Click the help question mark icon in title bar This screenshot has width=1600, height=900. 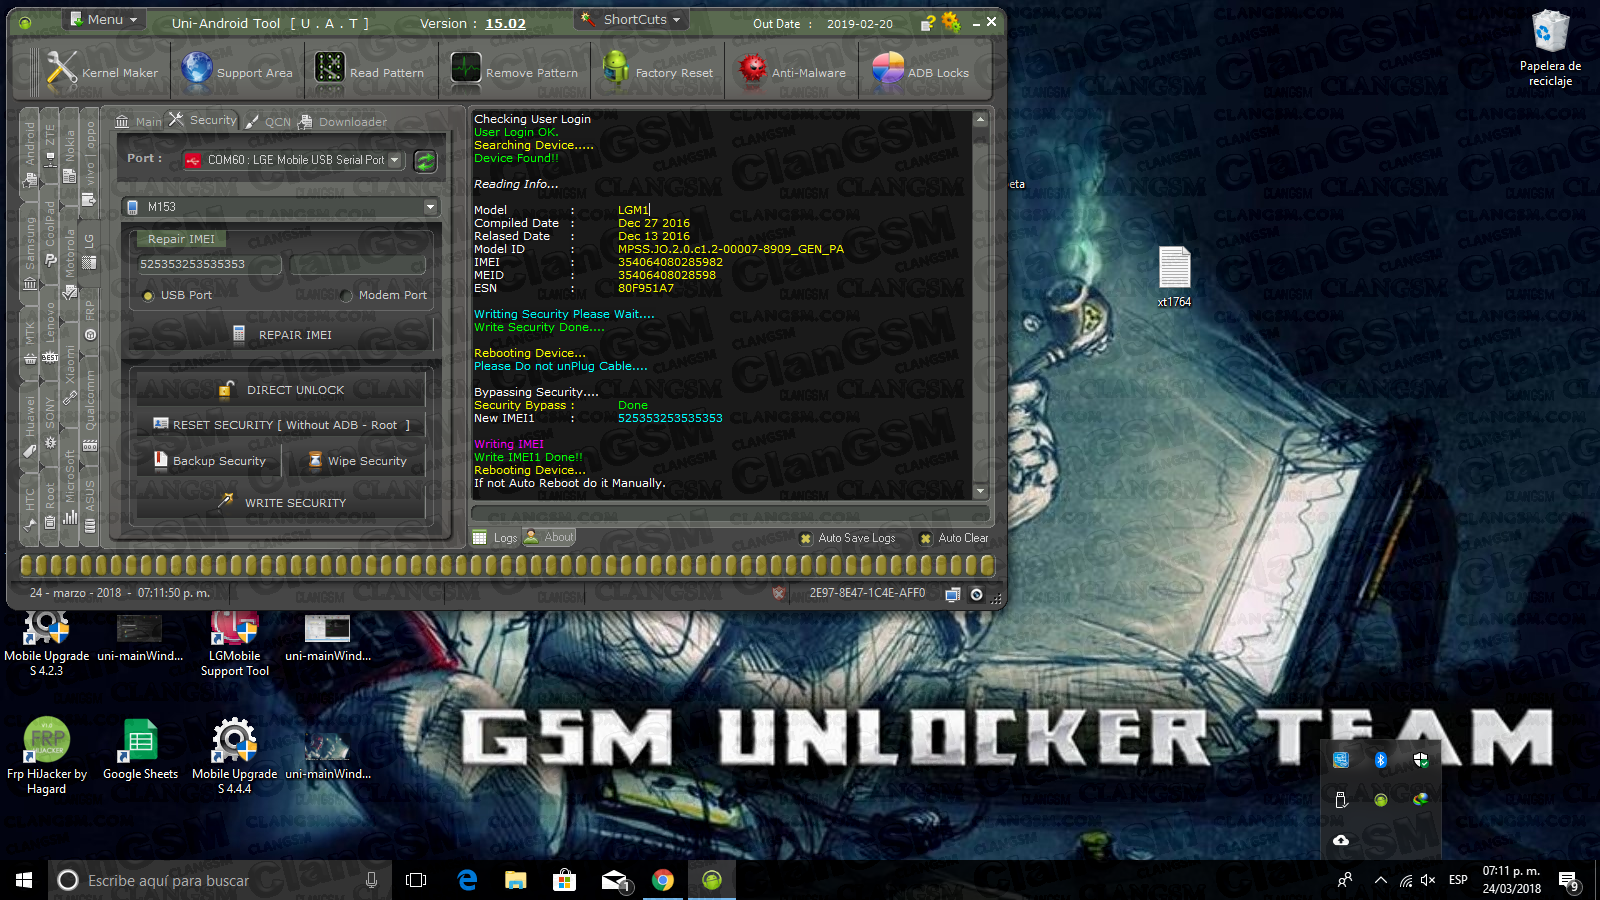929,22
